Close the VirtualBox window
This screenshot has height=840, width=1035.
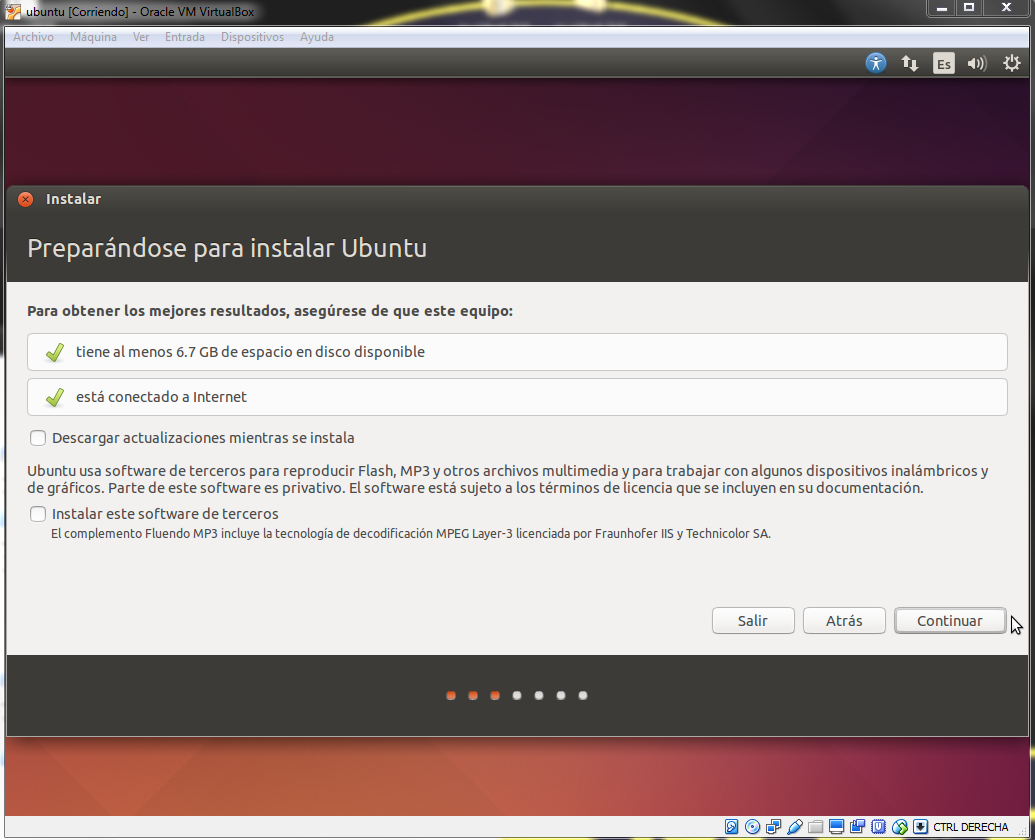[x=1006, y=8]
